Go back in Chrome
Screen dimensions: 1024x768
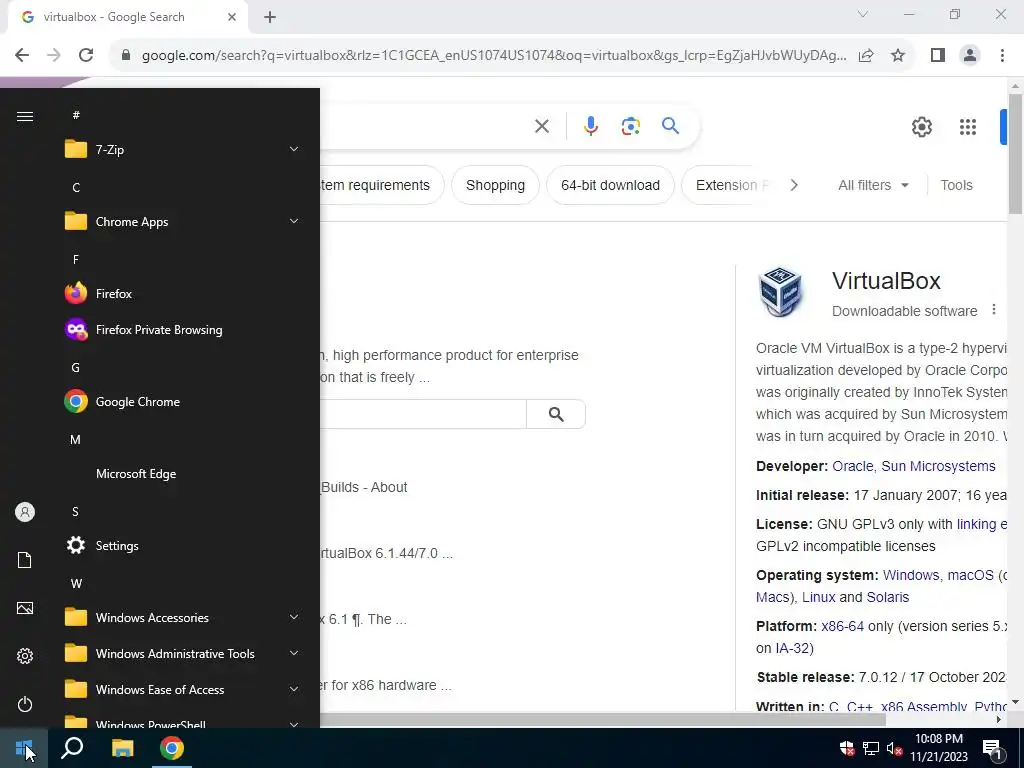click(22, 55)
